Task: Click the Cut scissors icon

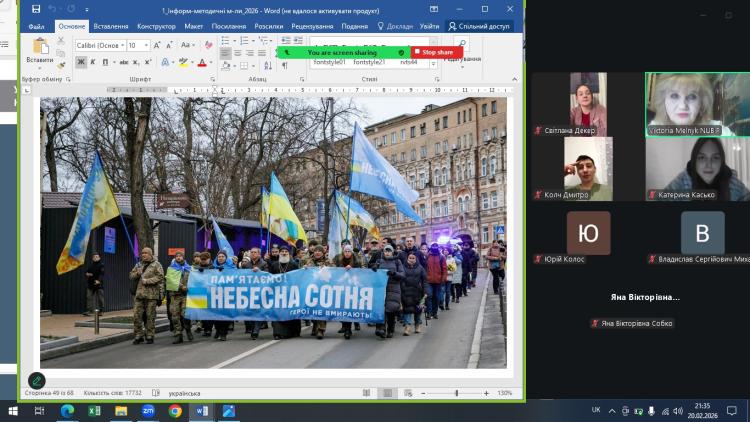Action: click(x=61, y=41)
